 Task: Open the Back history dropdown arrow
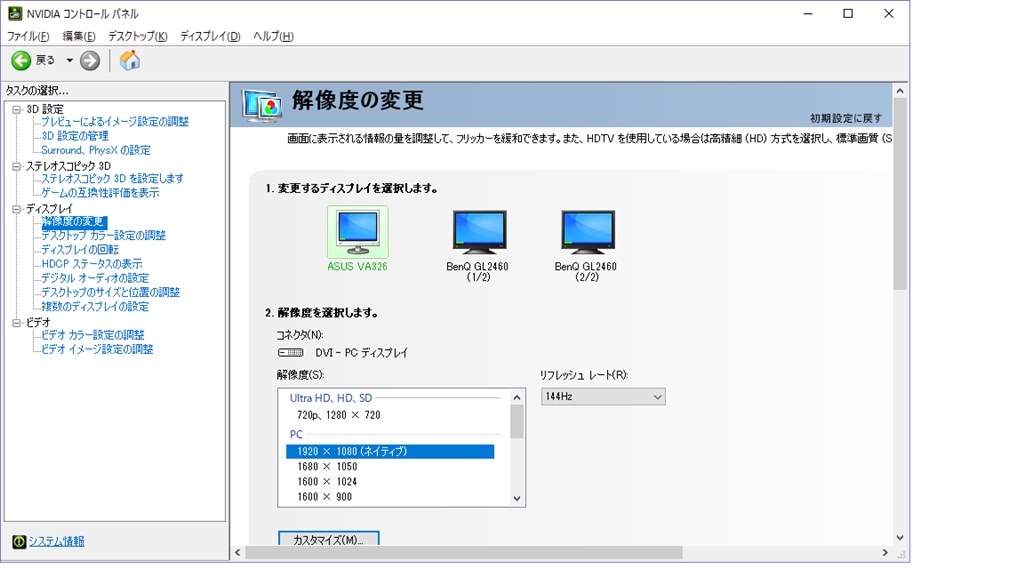pyautogui.click(x=69, y=61)
